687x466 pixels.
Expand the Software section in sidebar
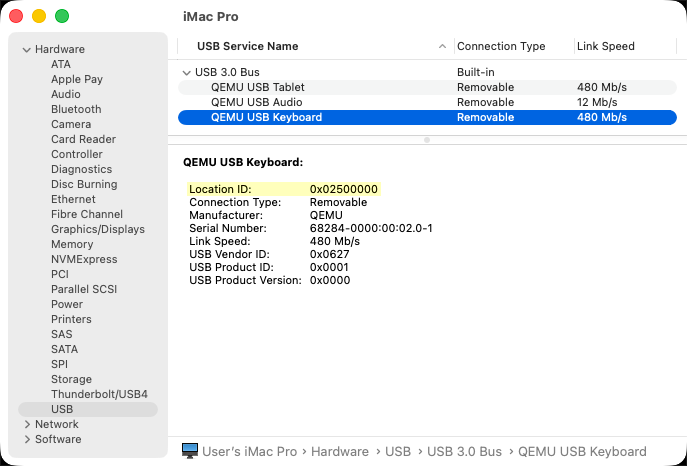[x=27, y=439]
